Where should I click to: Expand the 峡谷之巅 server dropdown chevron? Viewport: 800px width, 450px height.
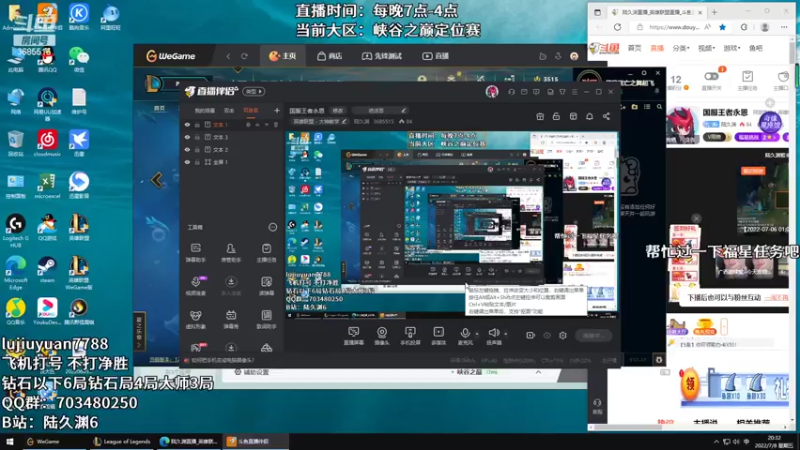(538, 372)
